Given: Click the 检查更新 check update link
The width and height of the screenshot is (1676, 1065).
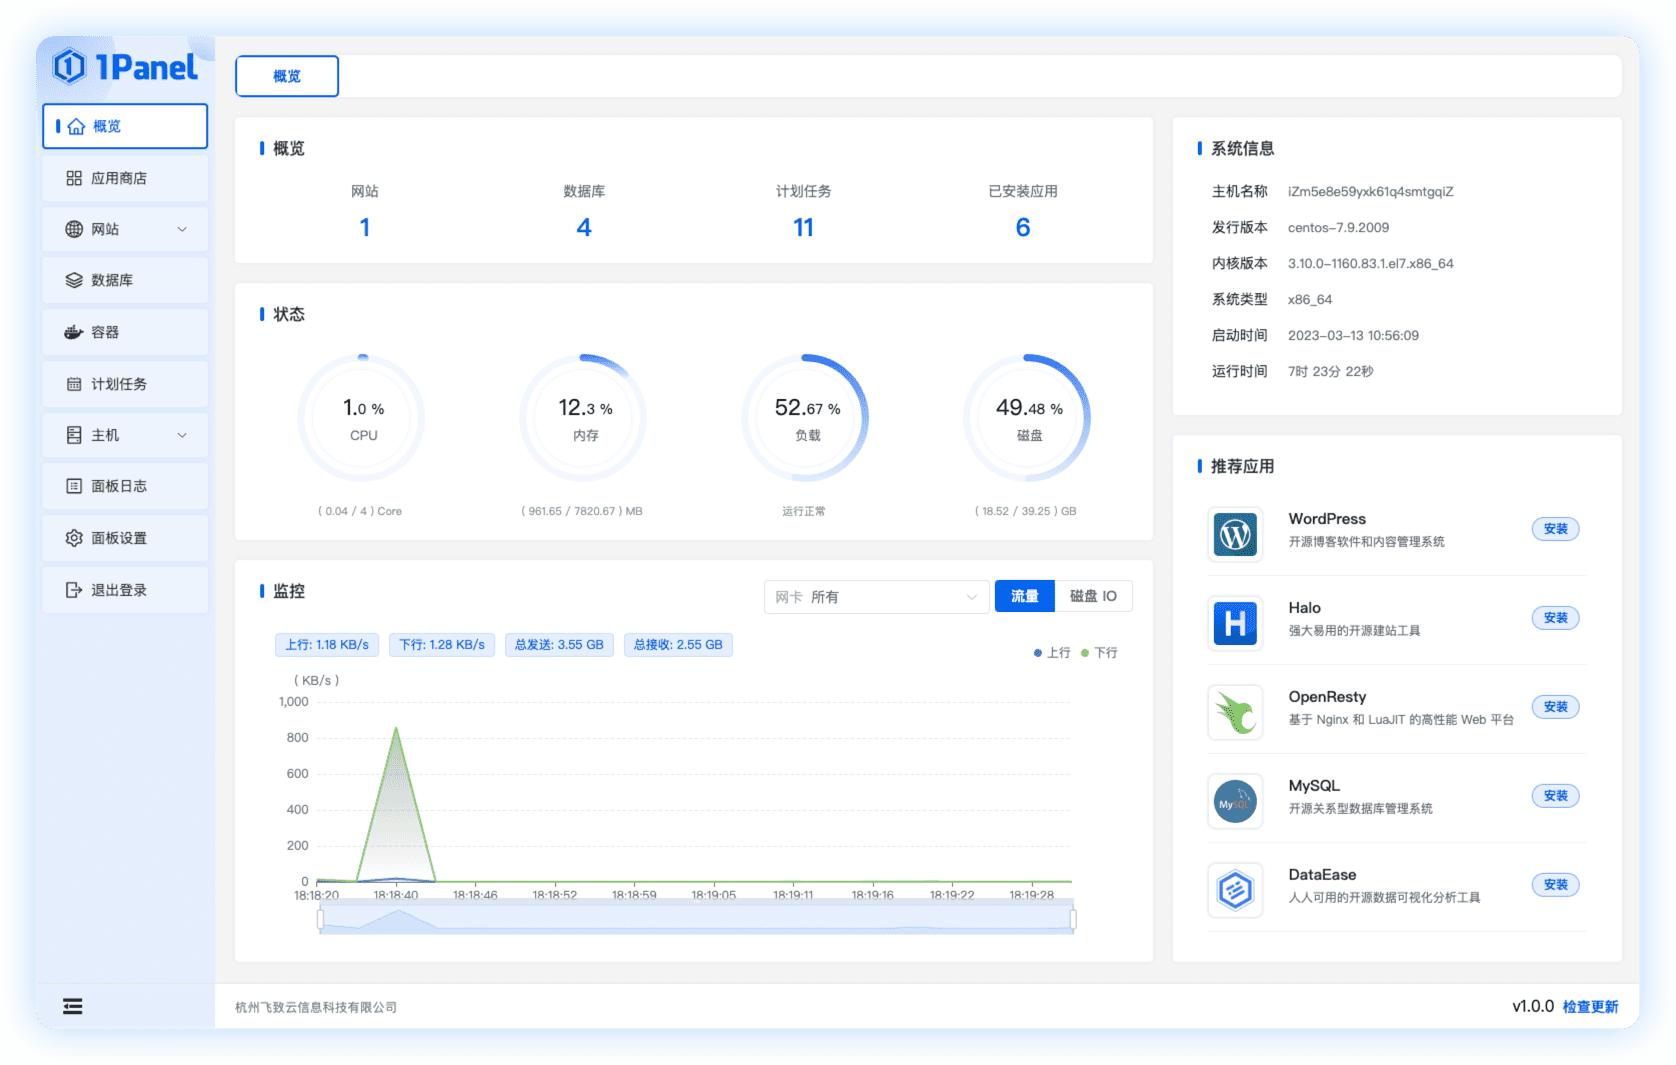Looking at the screenshot, I should pos(1590,1007).
